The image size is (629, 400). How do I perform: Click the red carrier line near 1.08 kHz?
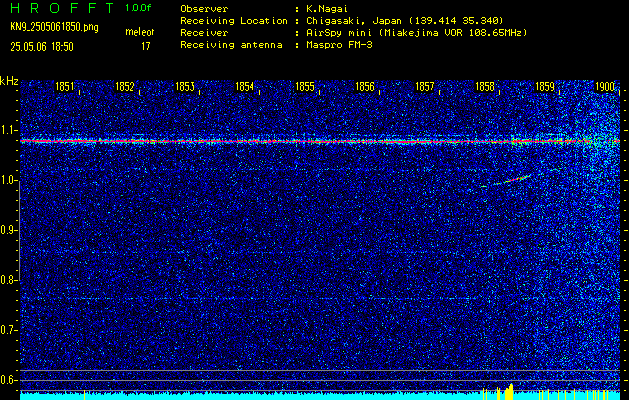[320, 141]
